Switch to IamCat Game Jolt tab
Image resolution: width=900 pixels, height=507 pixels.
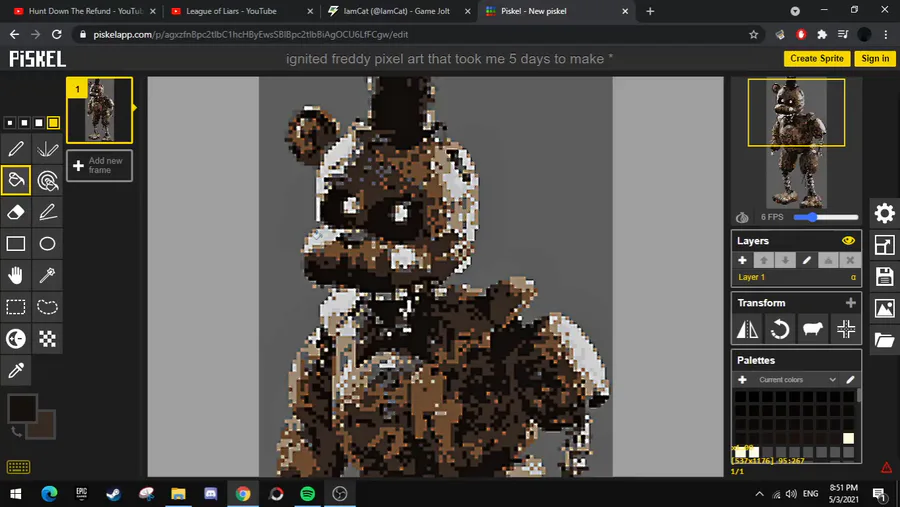398,11
